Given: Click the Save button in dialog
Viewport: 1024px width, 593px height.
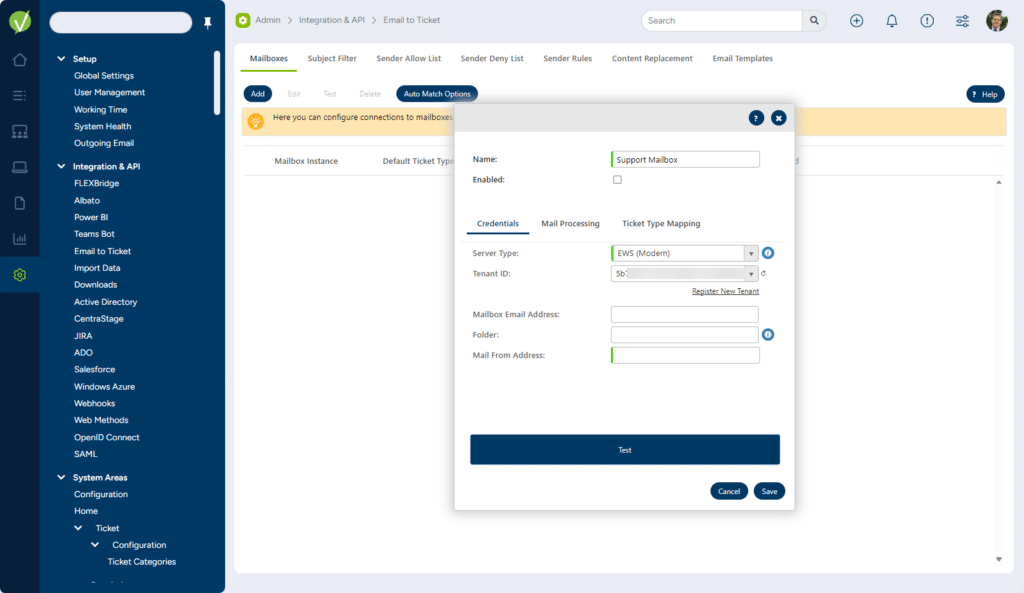Looking at the screenshot, I should 769,491.
